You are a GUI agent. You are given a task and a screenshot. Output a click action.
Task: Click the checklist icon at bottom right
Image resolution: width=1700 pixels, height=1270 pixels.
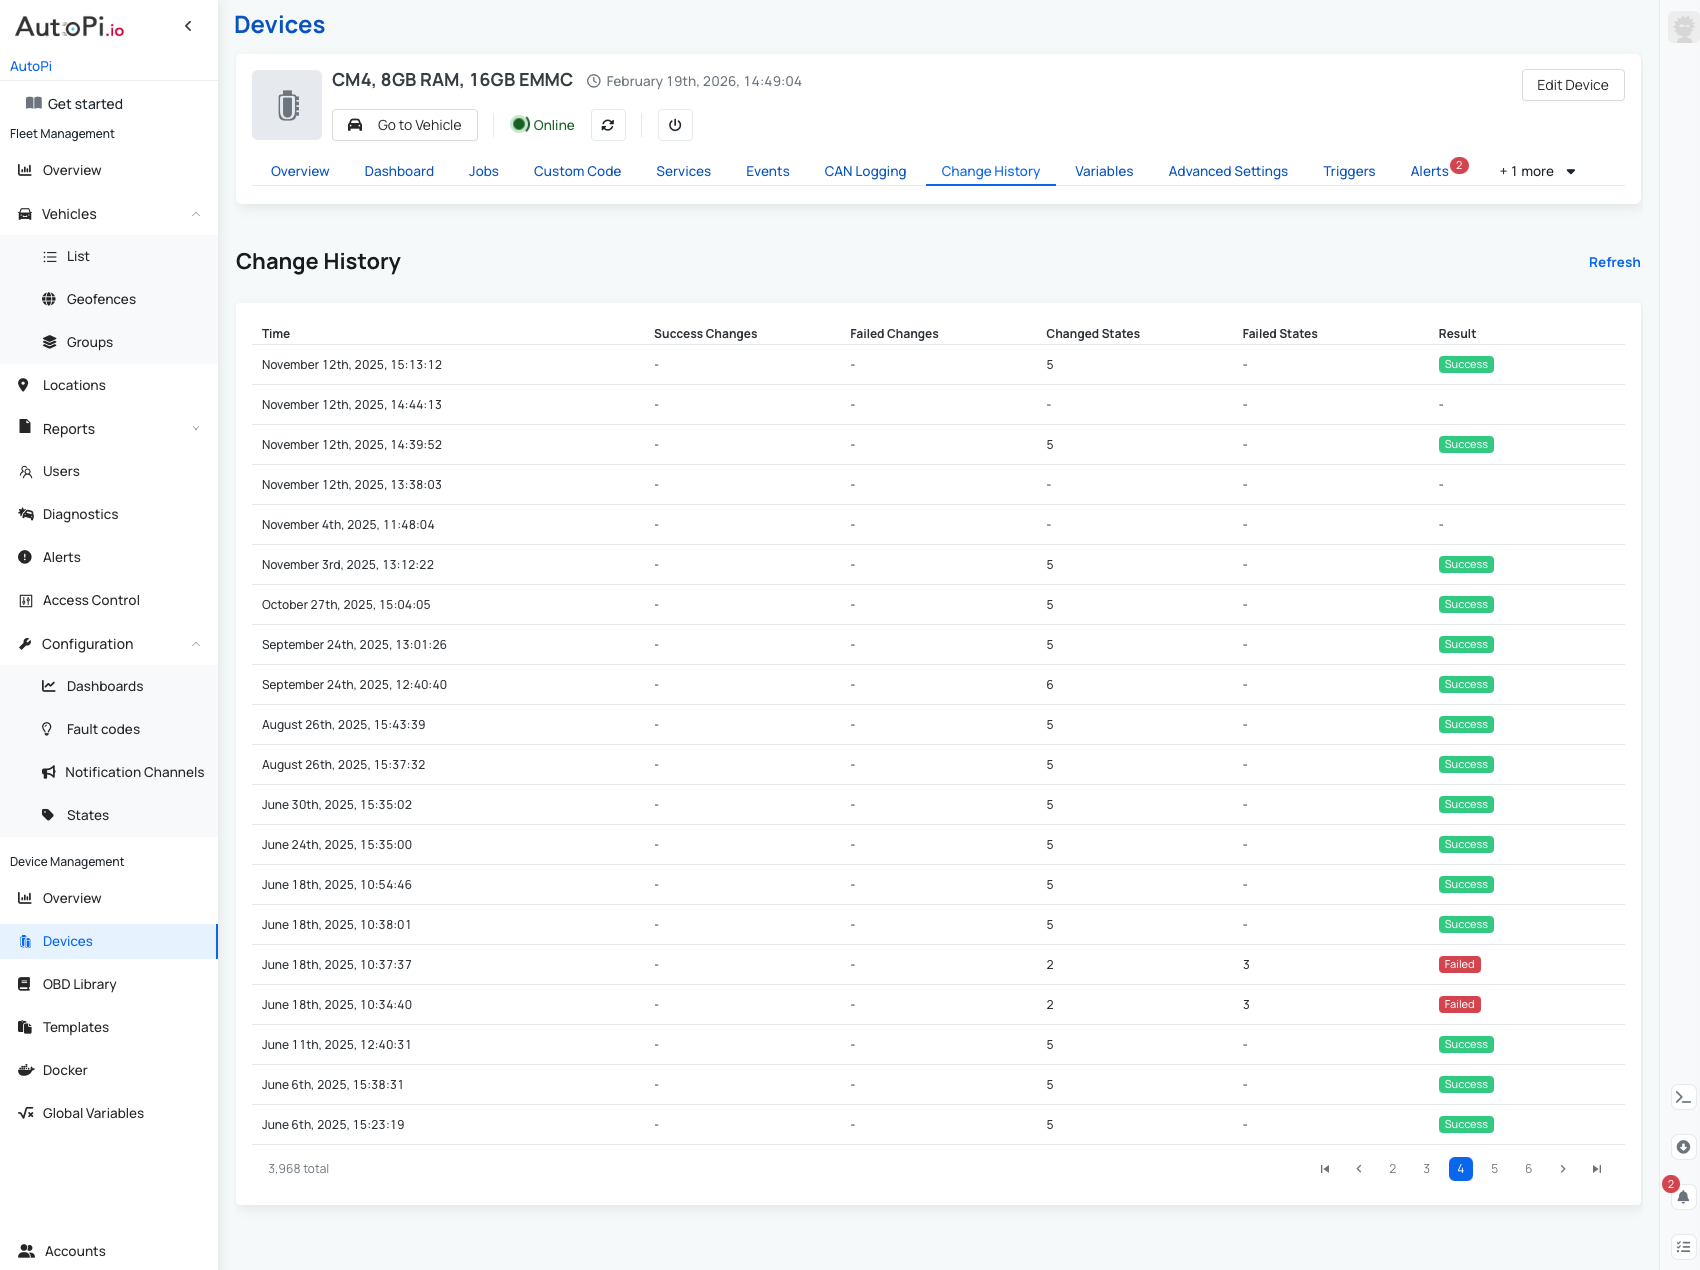coord(1683,1247)
